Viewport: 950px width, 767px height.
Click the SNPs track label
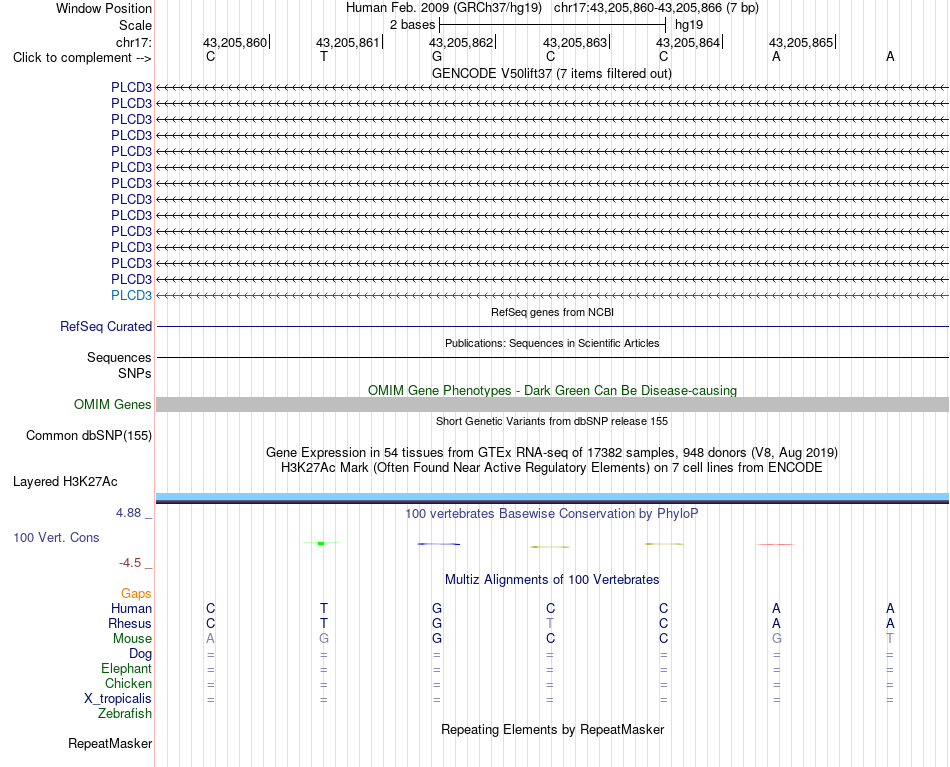click(x=135, y=373)
